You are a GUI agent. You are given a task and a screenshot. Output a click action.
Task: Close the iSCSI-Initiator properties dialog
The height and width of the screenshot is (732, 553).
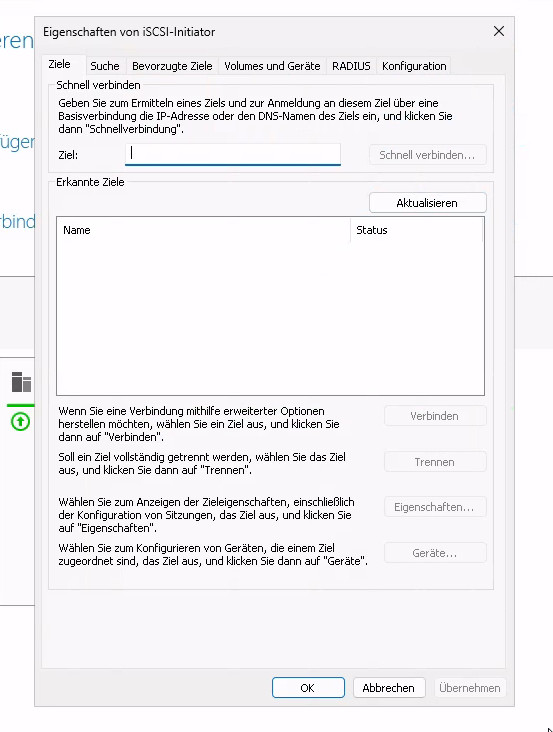pos(499,31)
